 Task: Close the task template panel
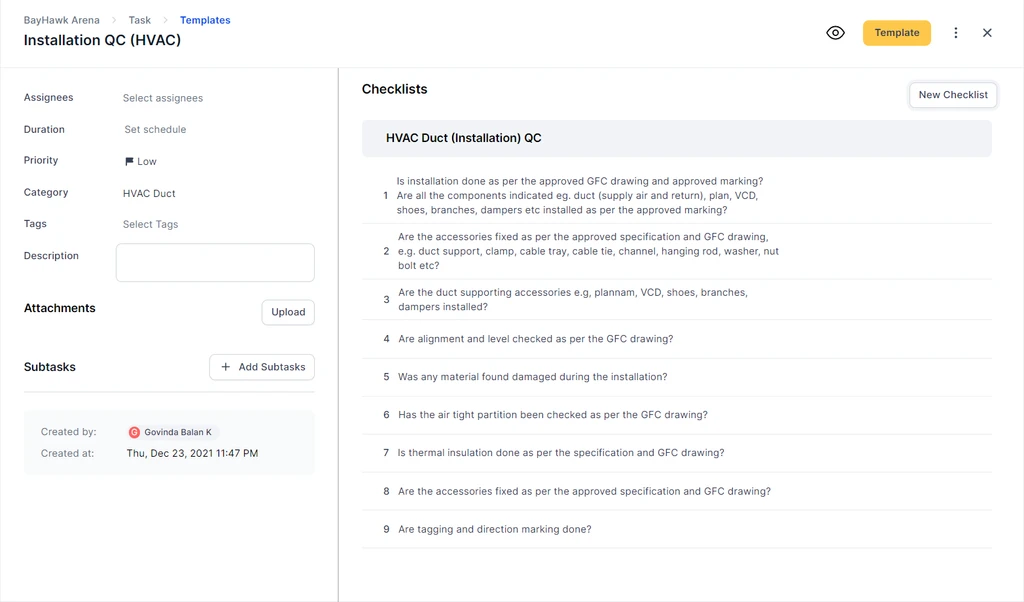coord(987,33)
